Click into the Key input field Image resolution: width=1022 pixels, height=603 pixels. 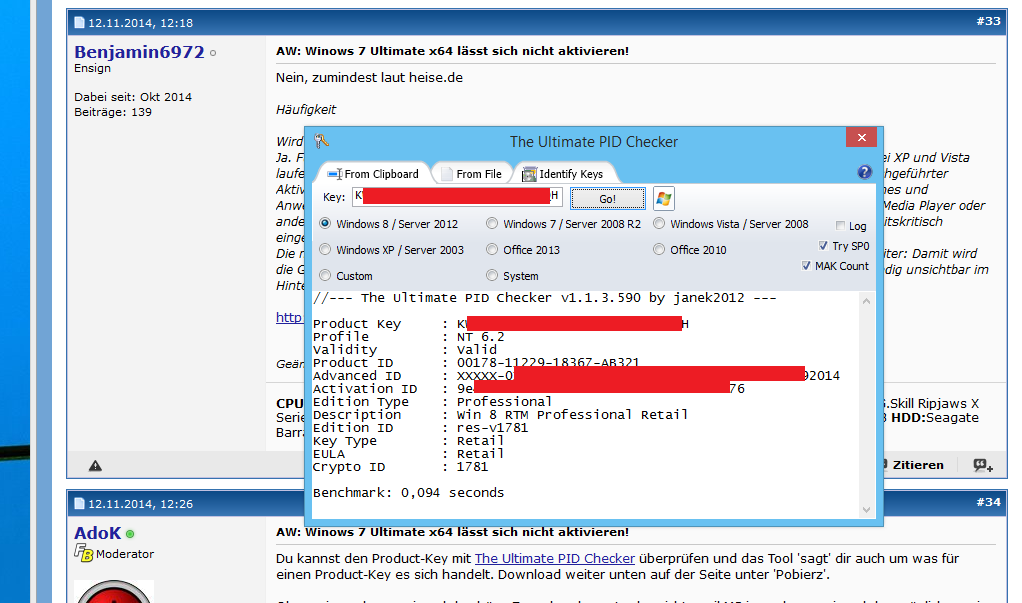[x=457, y=196]
